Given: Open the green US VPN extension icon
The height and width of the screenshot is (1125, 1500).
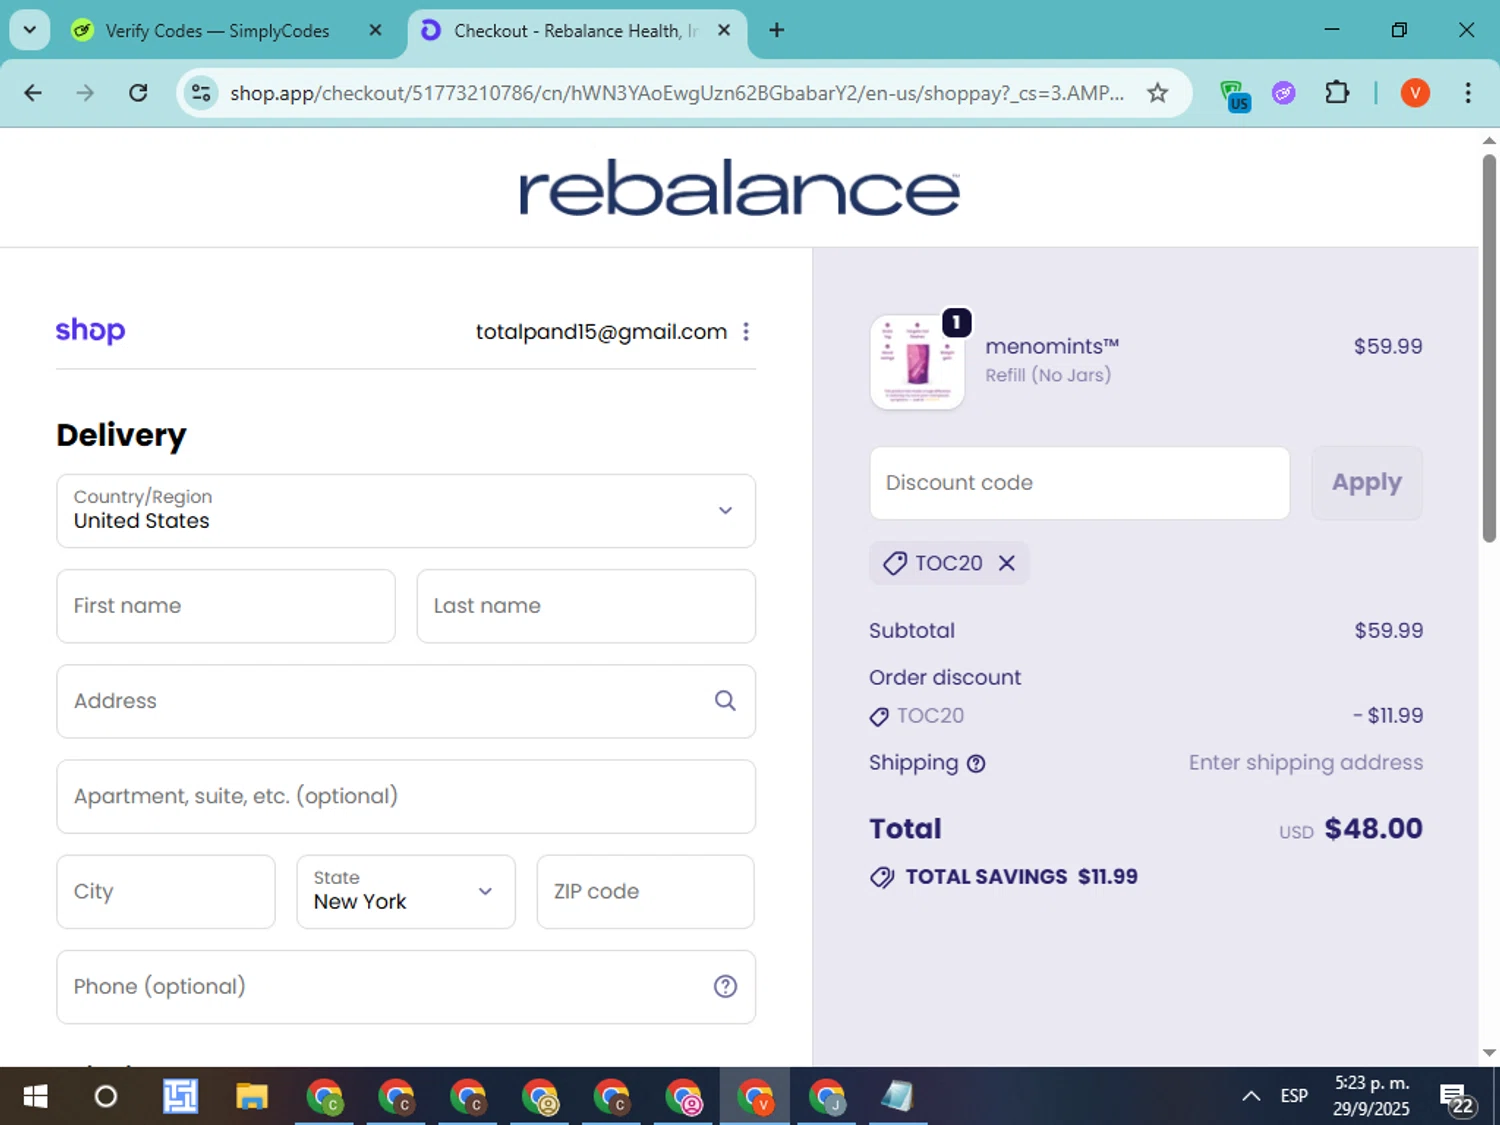Looking at the screenshot, I should [x=1235, y=95].
